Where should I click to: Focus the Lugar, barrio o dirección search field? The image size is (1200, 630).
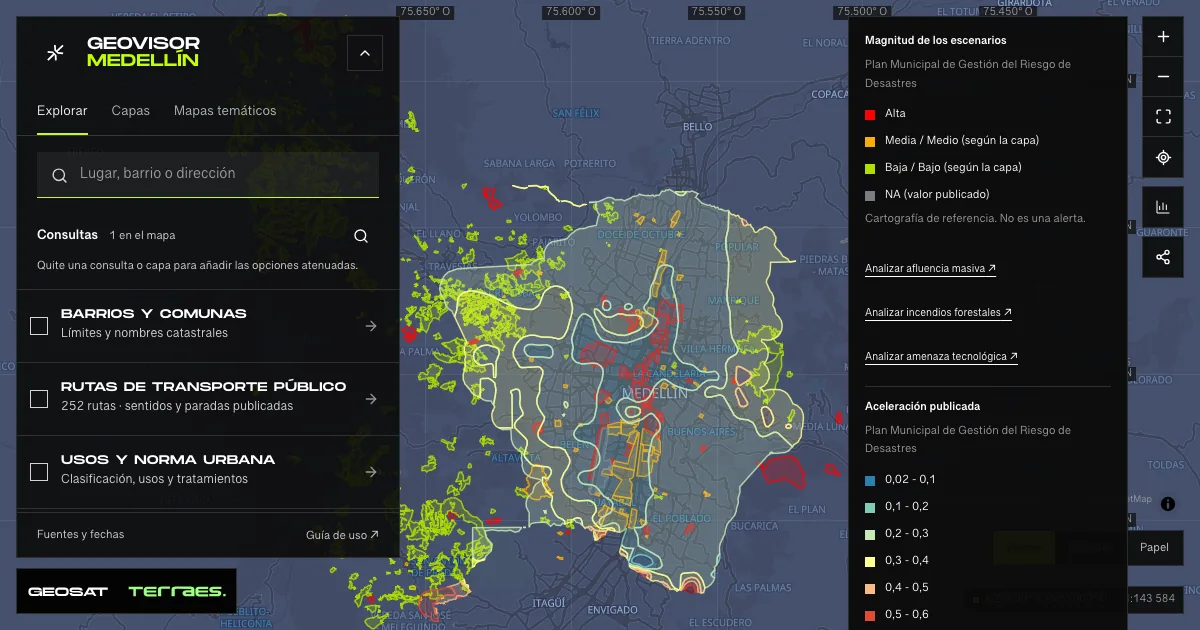tap(208, 174)
